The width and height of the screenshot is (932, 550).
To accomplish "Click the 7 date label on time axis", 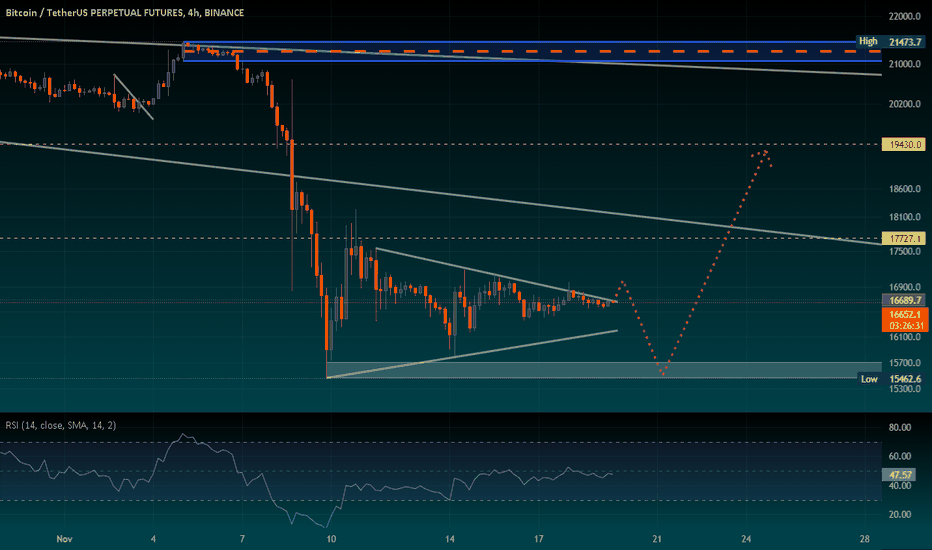I will click(242, 539).
